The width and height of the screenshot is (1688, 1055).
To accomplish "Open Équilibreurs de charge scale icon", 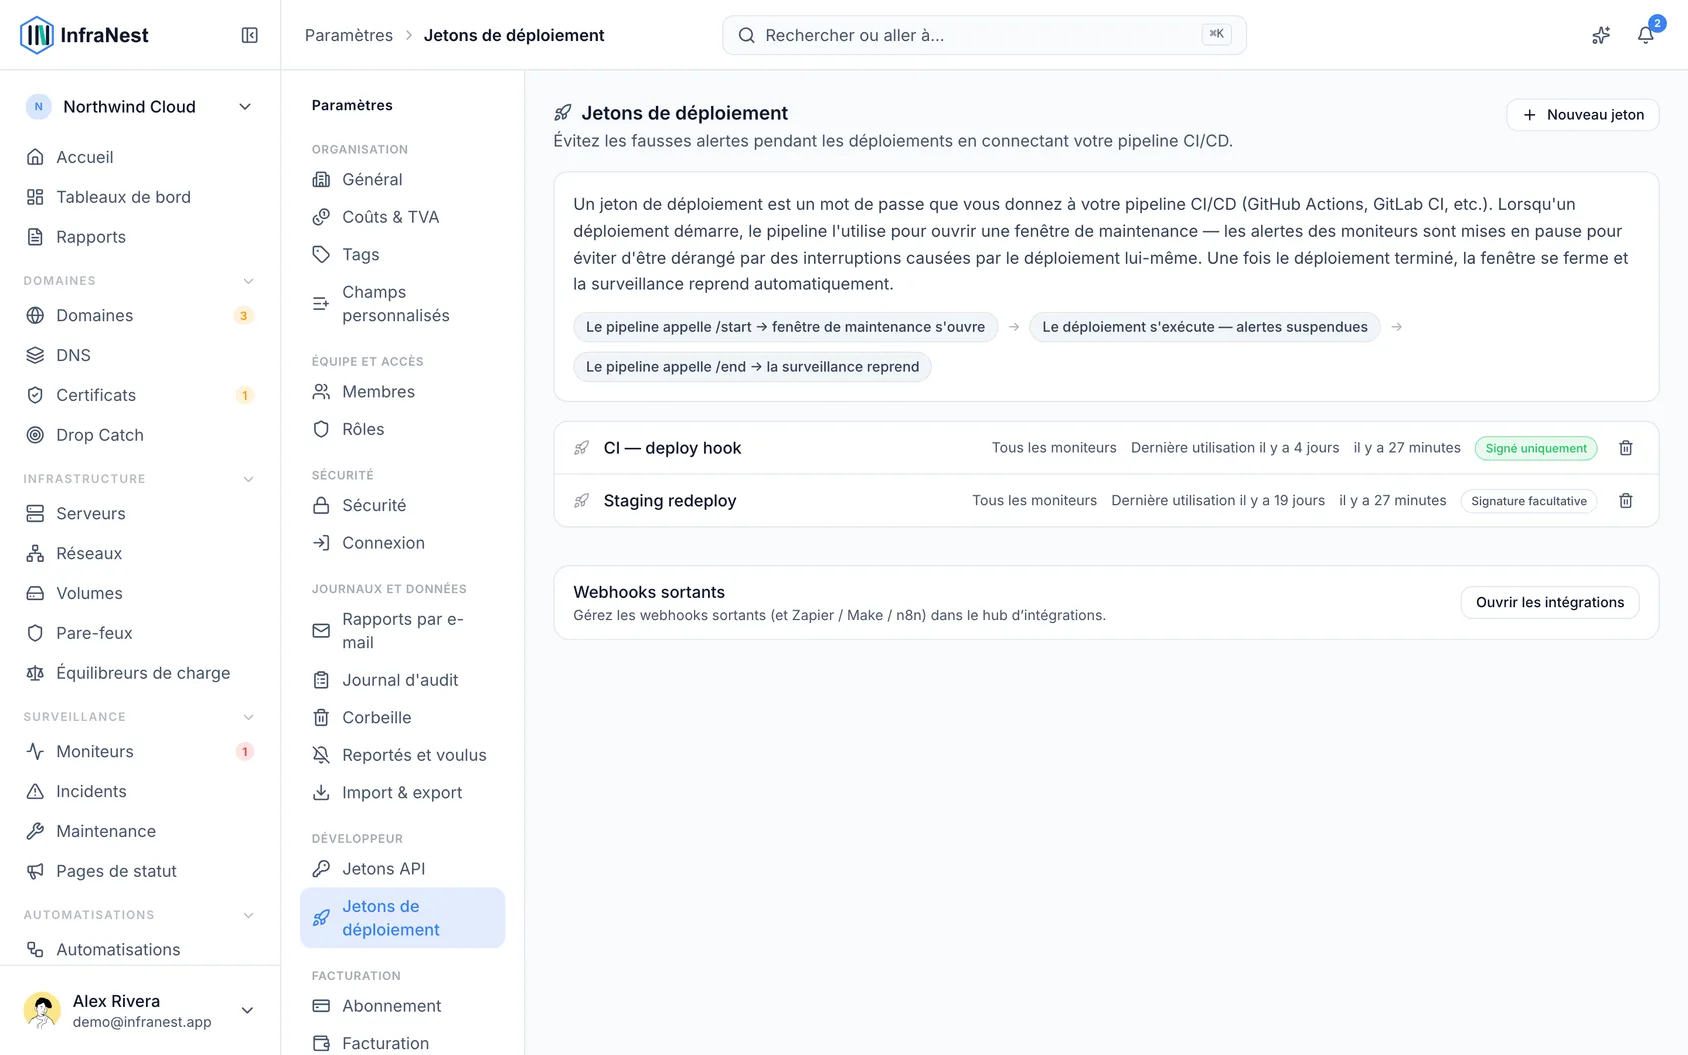I will coord(35,673).
